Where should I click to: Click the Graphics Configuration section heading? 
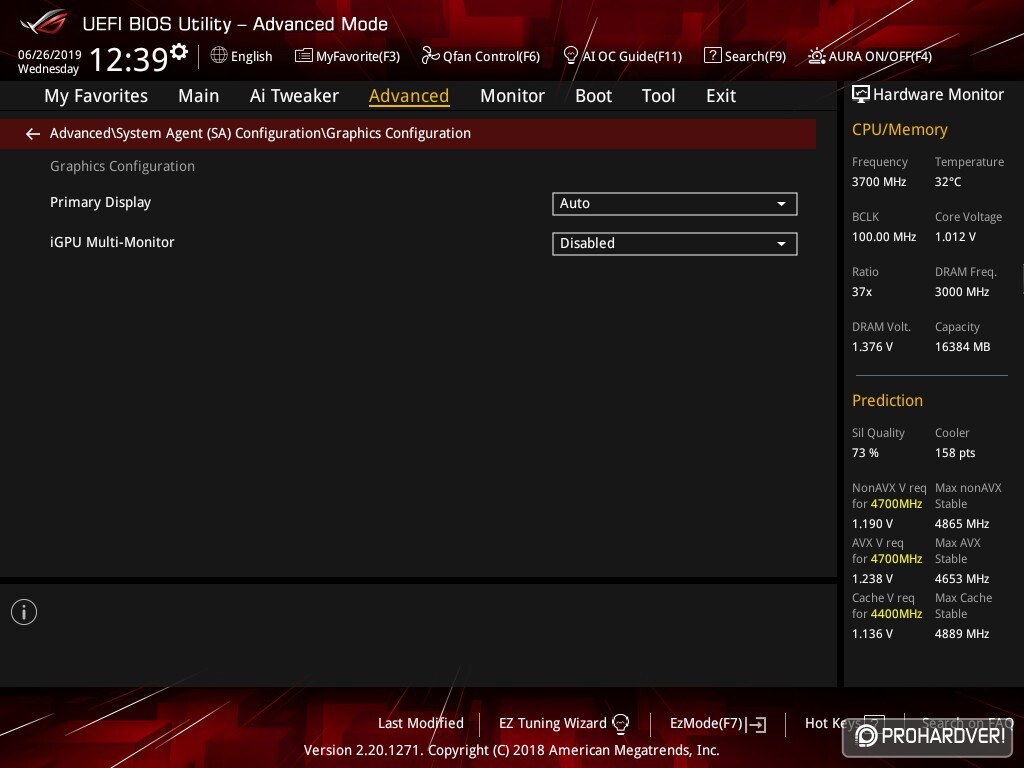pos(122,167)
